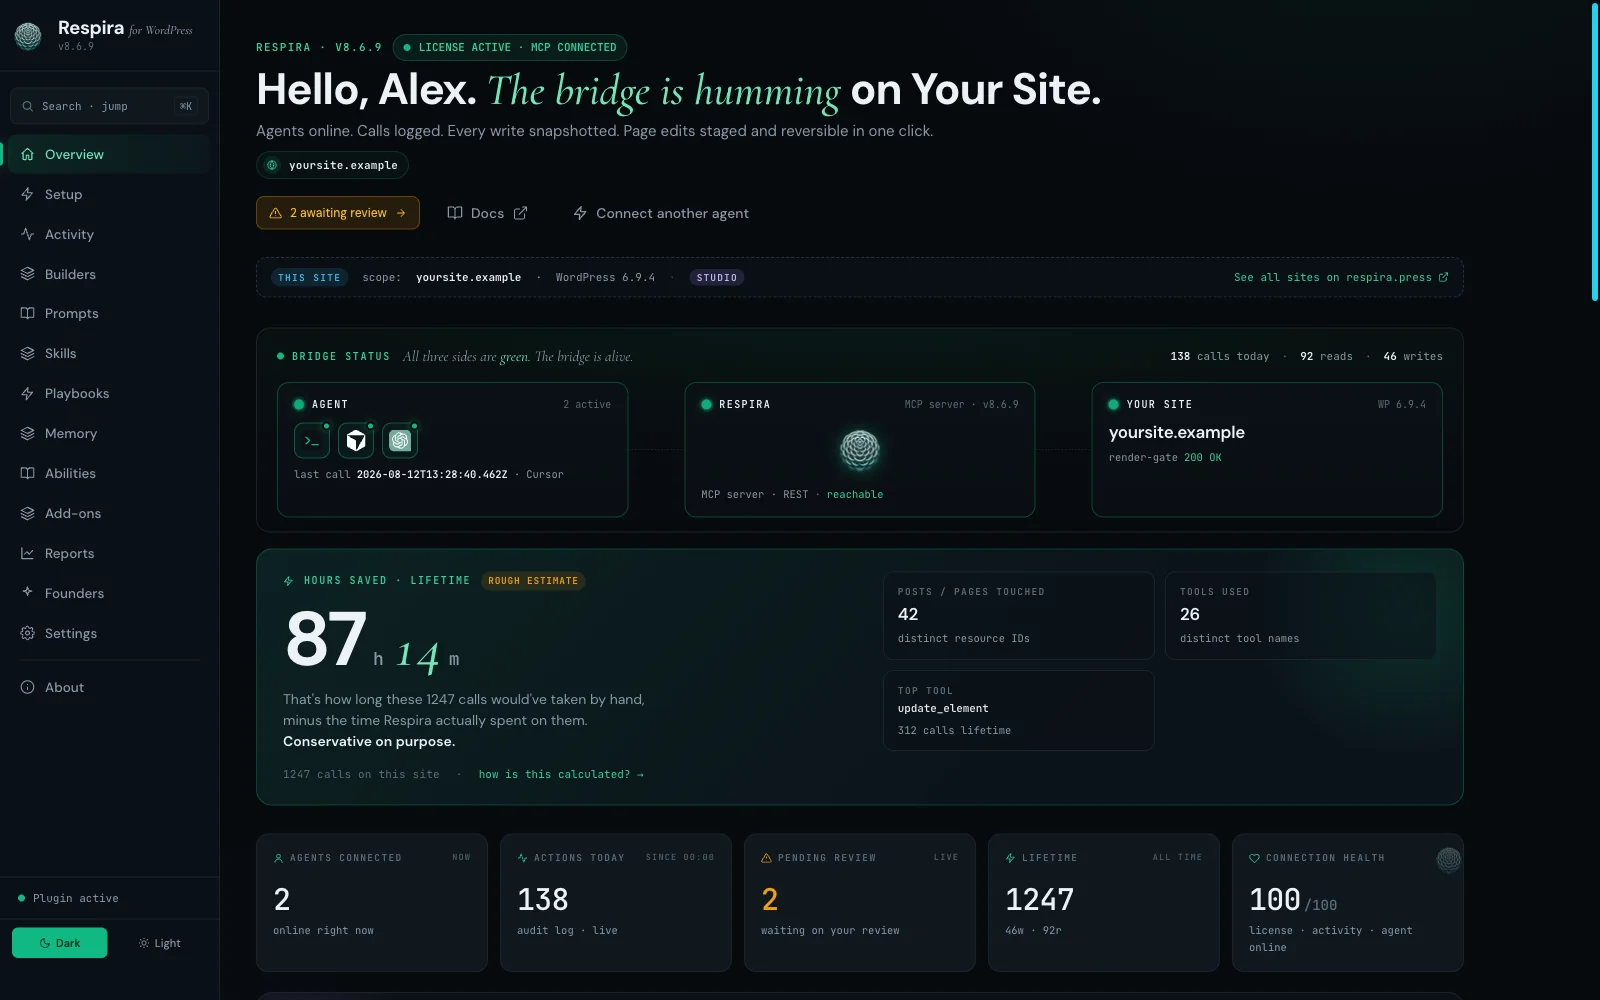
Task: Click the Hours Saved lightning icon
Action: [289, 581]
